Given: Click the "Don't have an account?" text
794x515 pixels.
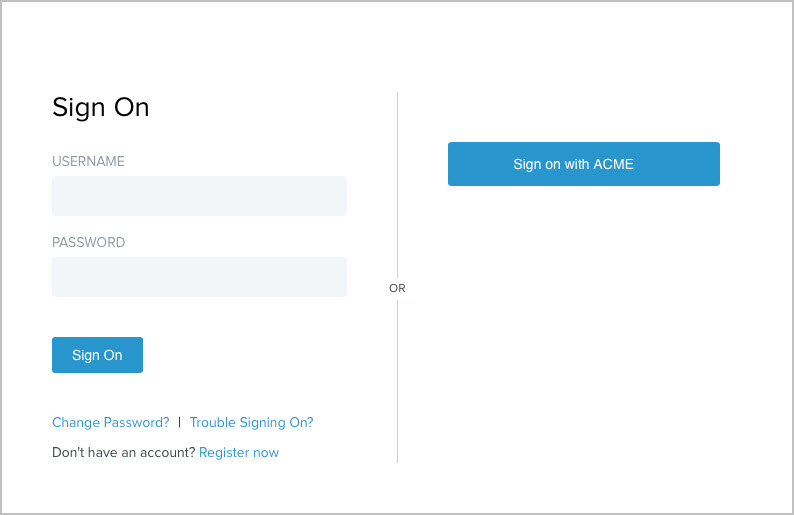Looking at the screenshot, I should 123,452.
